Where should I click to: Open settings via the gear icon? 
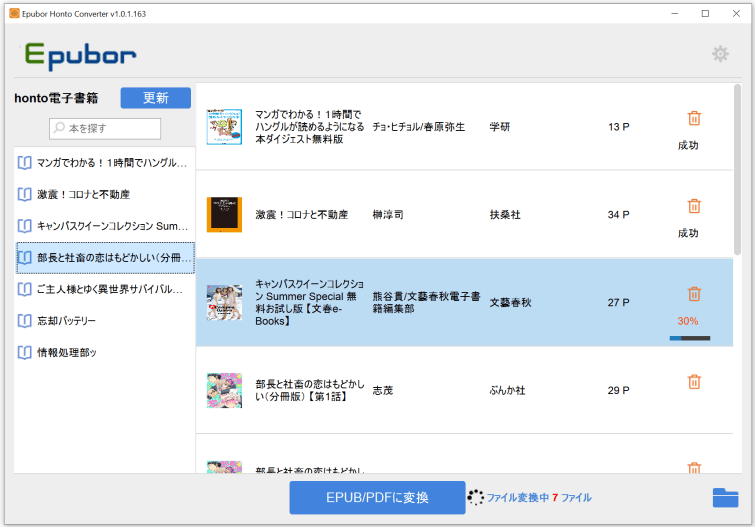point(720,53)
